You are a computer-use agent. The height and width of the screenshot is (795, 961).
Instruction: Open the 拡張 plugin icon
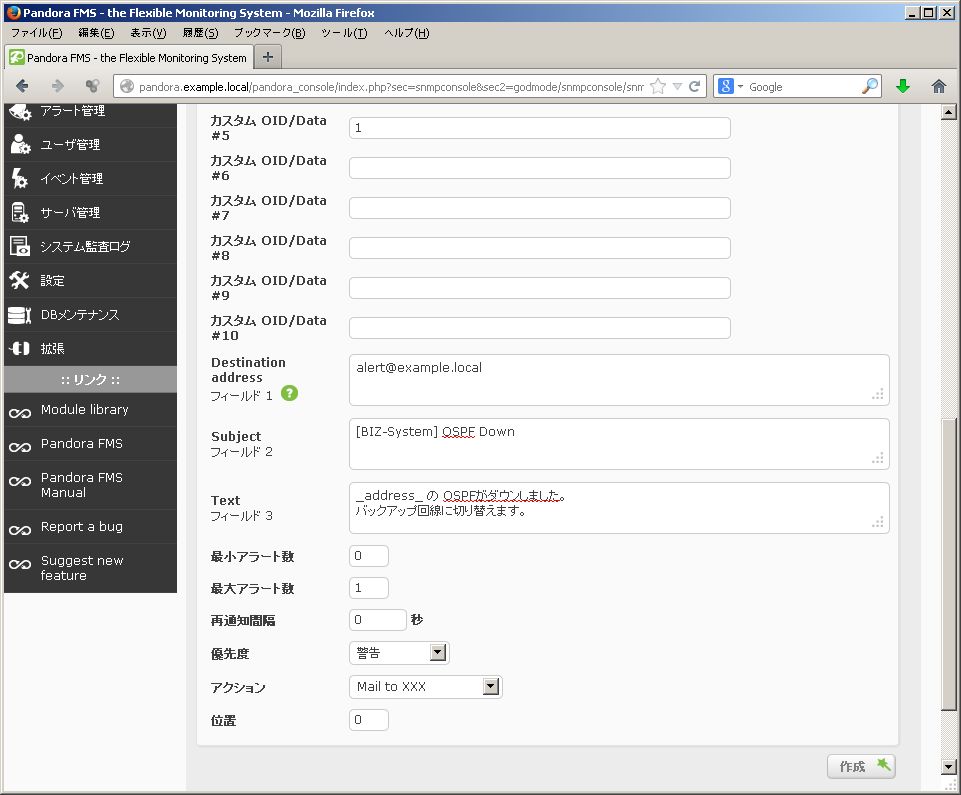coord(20,349)
